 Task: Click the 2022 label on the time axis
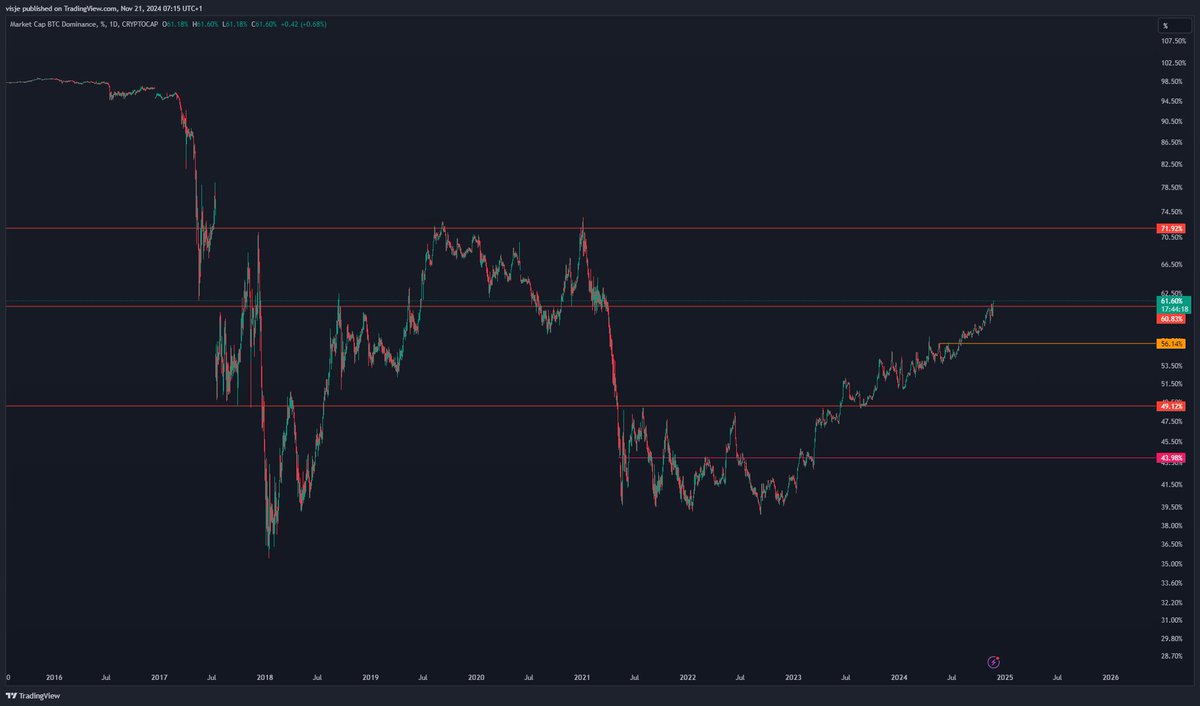click(687, 677)
